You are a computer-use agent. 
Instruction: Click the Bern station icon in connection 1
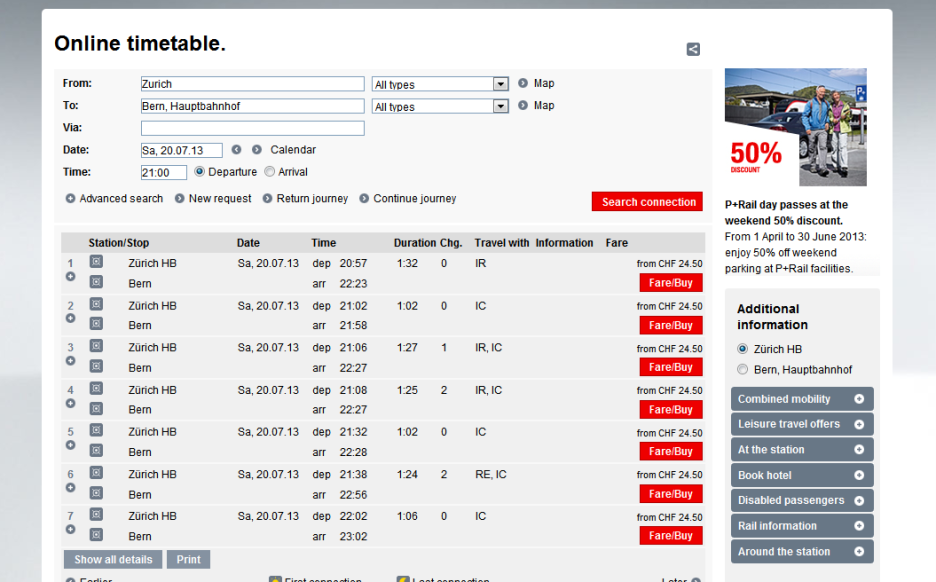[x=96, y=282]
